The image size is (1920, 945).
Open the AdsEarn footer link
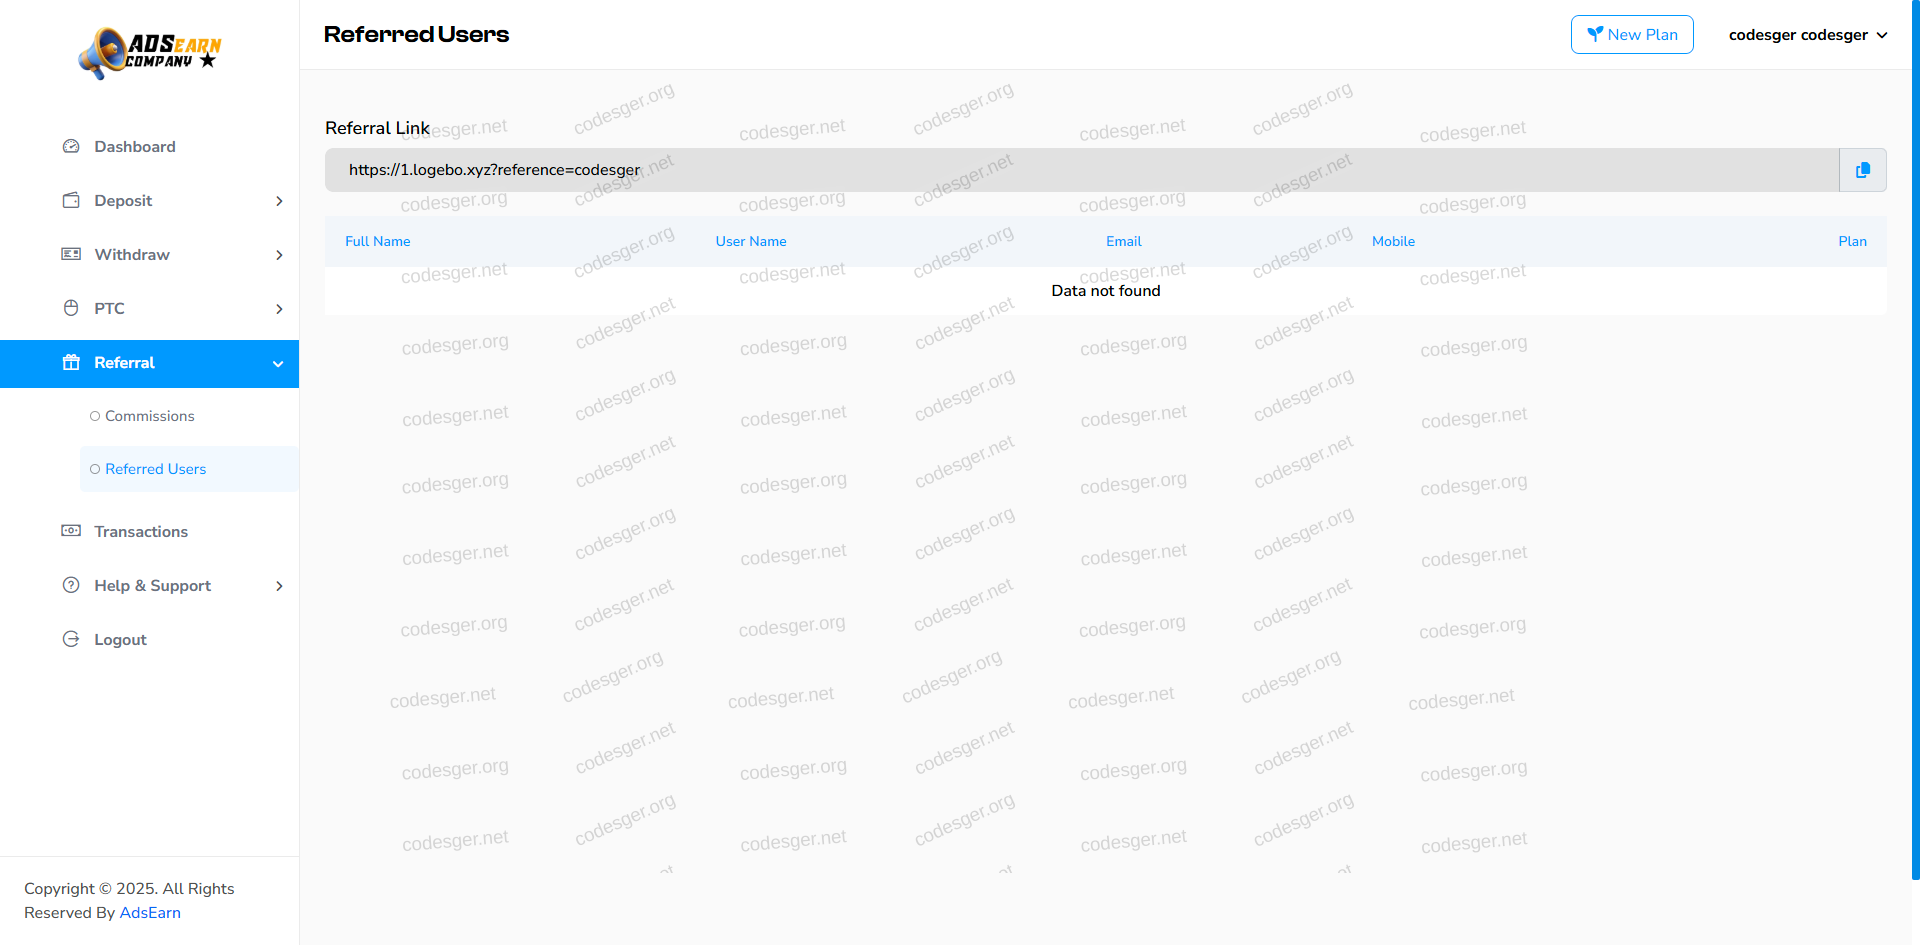(150, 913)
